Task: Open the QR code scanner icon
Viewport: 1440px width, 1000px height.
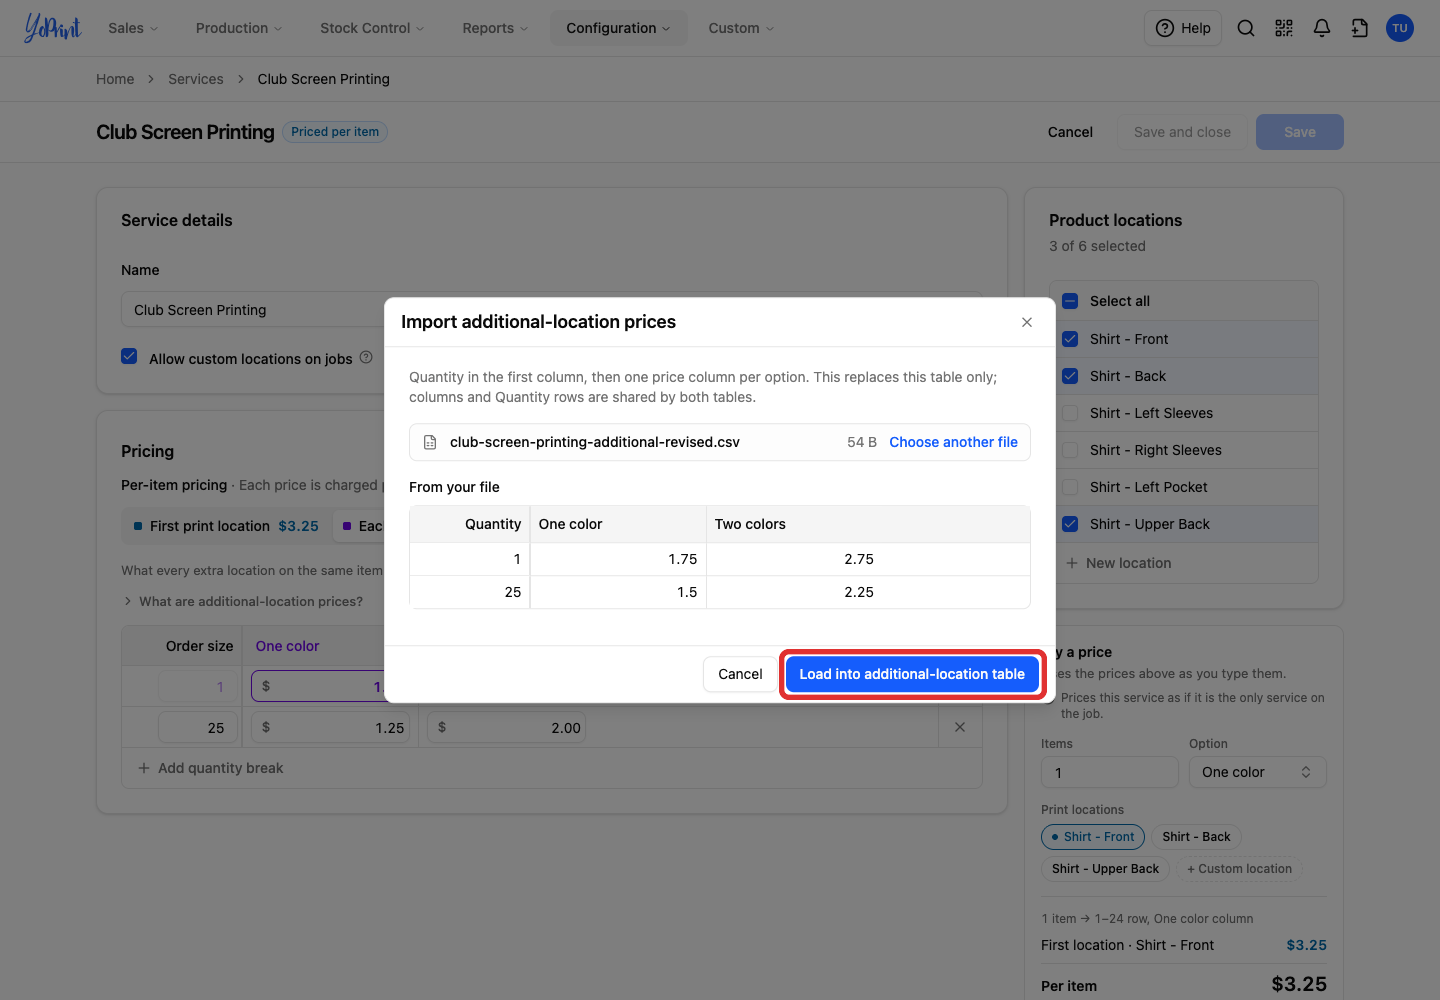Action: (x=1284, y=28)
